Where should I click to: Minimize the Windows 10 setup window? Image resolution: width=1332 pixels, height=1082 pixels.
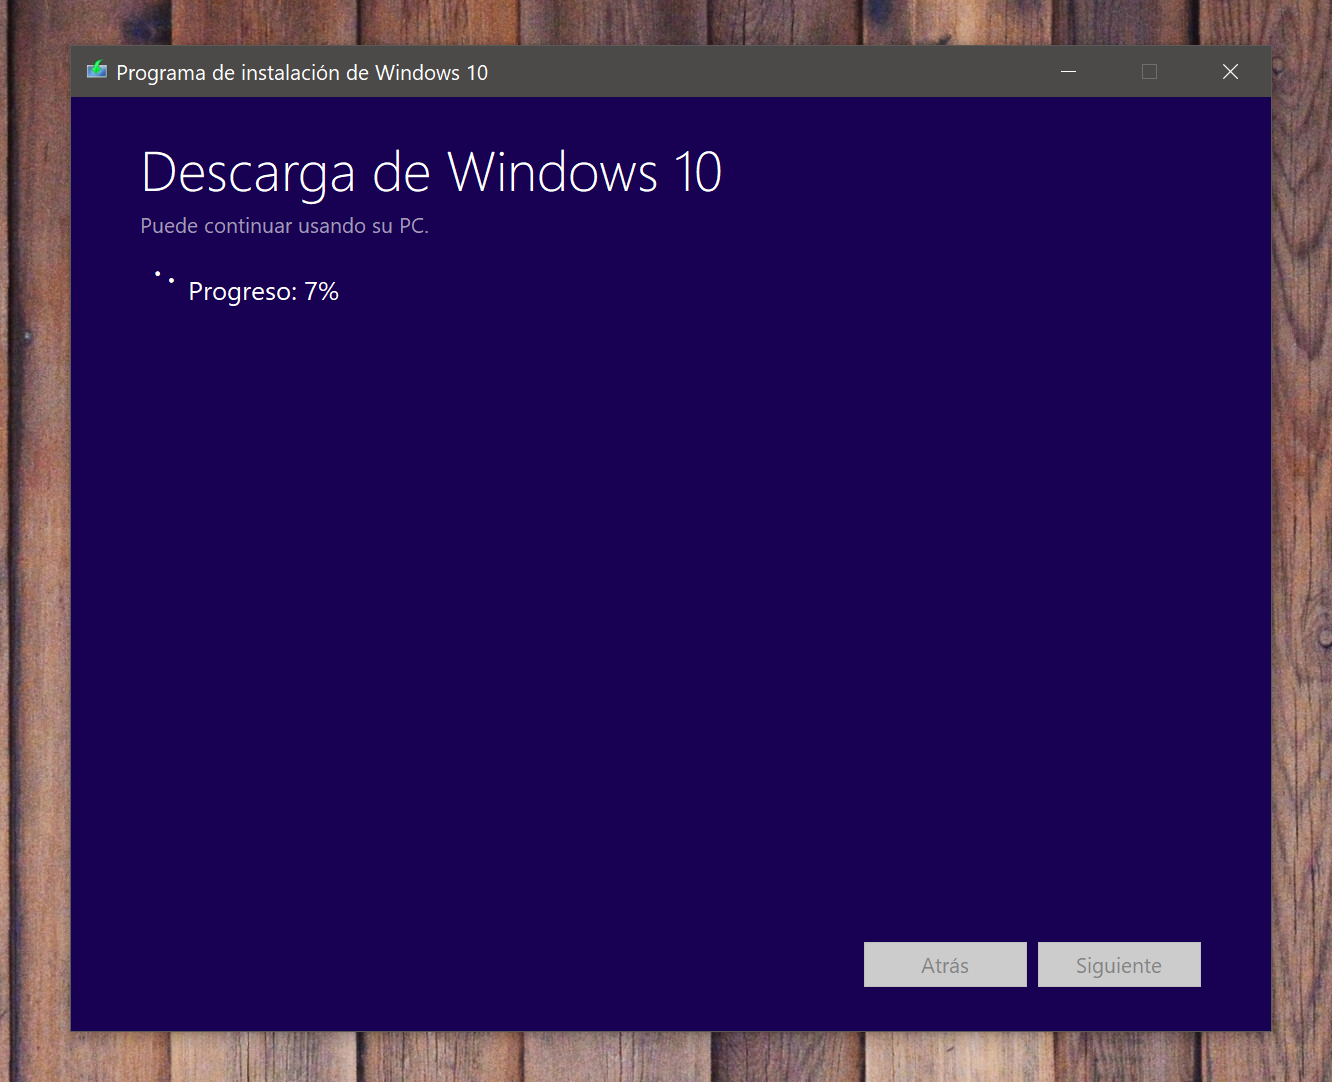click(1069, 72)
